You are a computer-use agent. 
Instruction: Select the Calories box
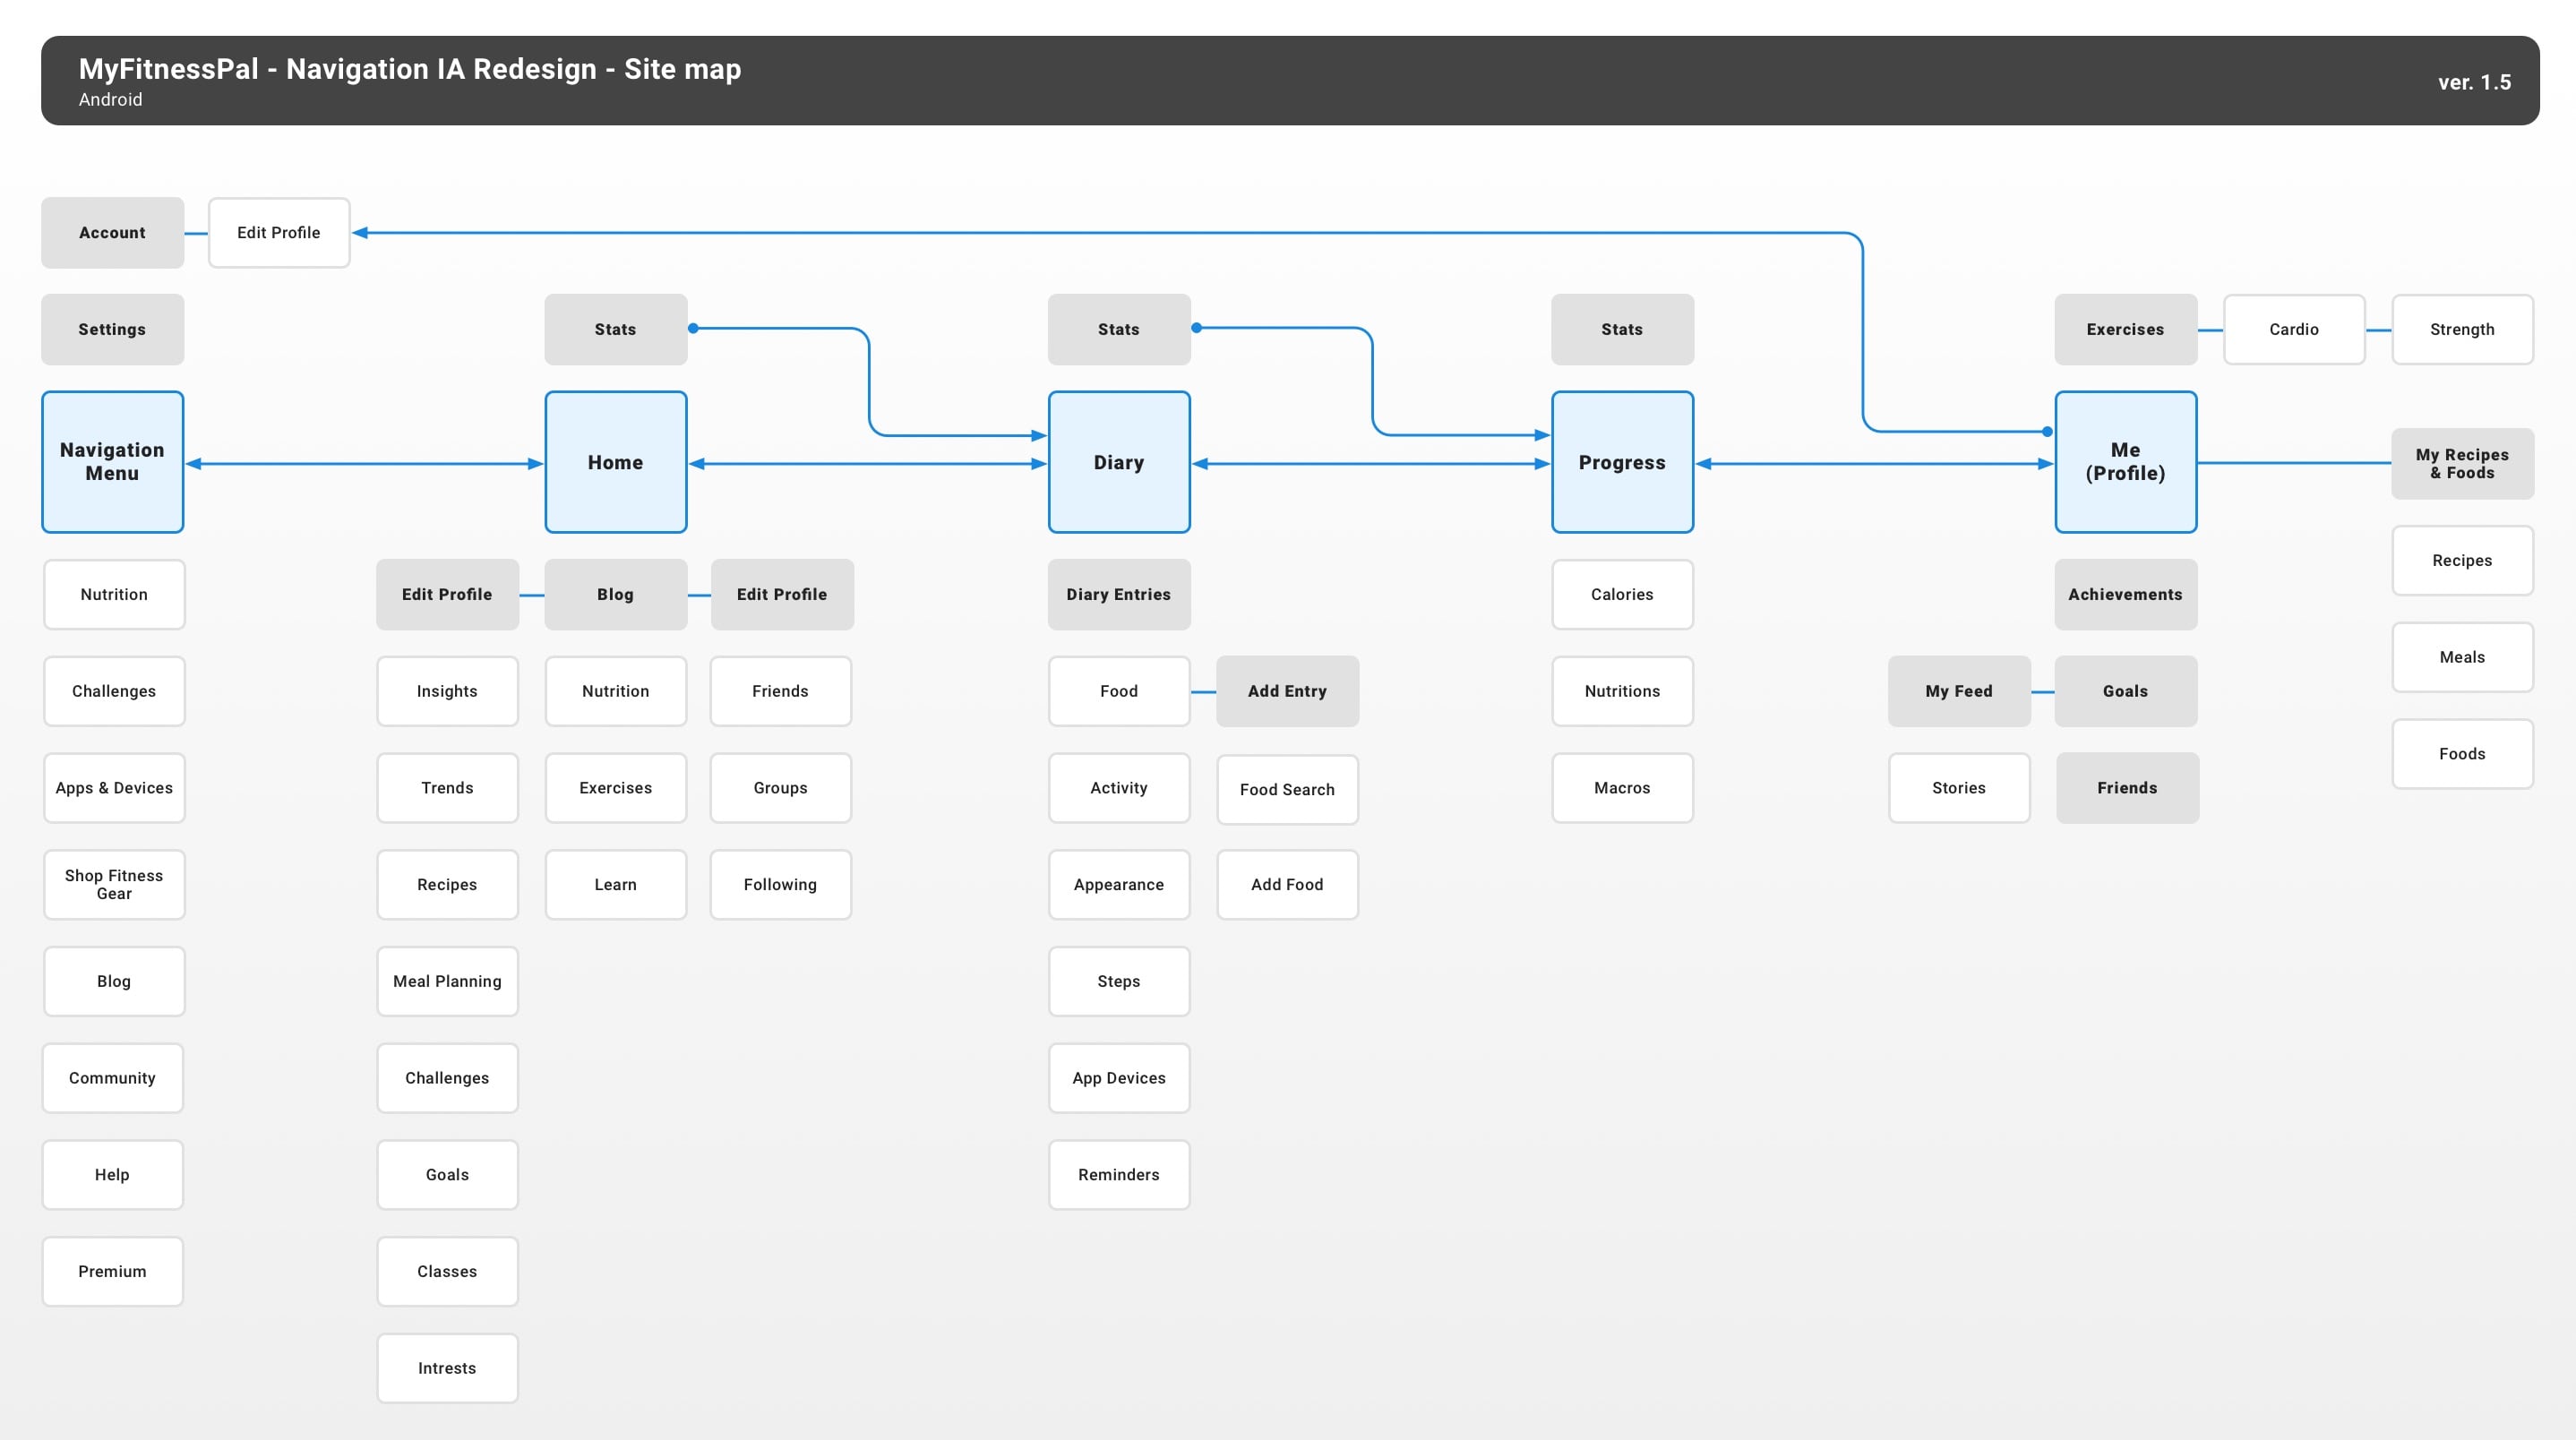[x=1622, y=594]
